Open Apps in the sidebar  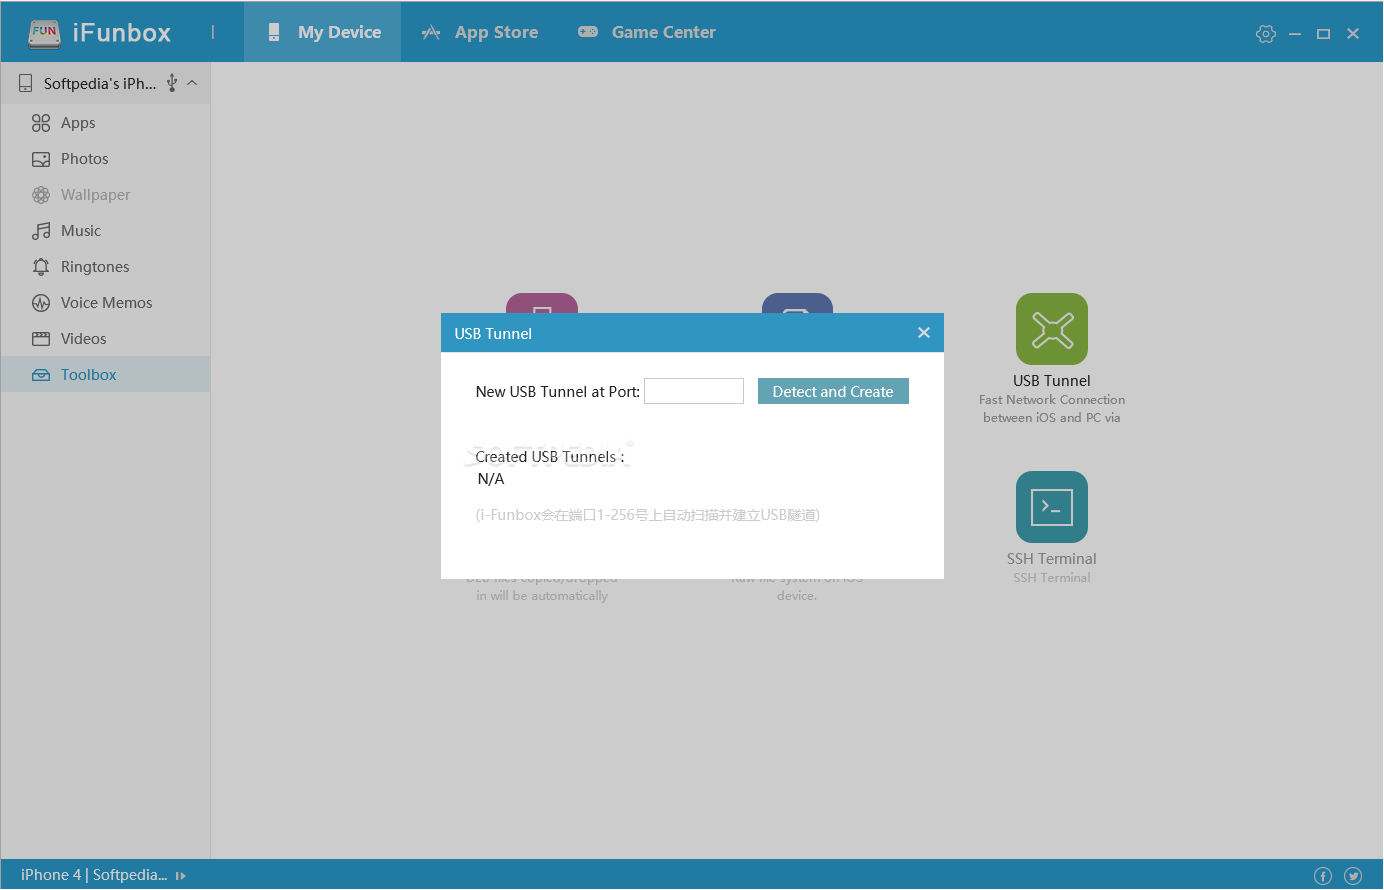point(105,123)
